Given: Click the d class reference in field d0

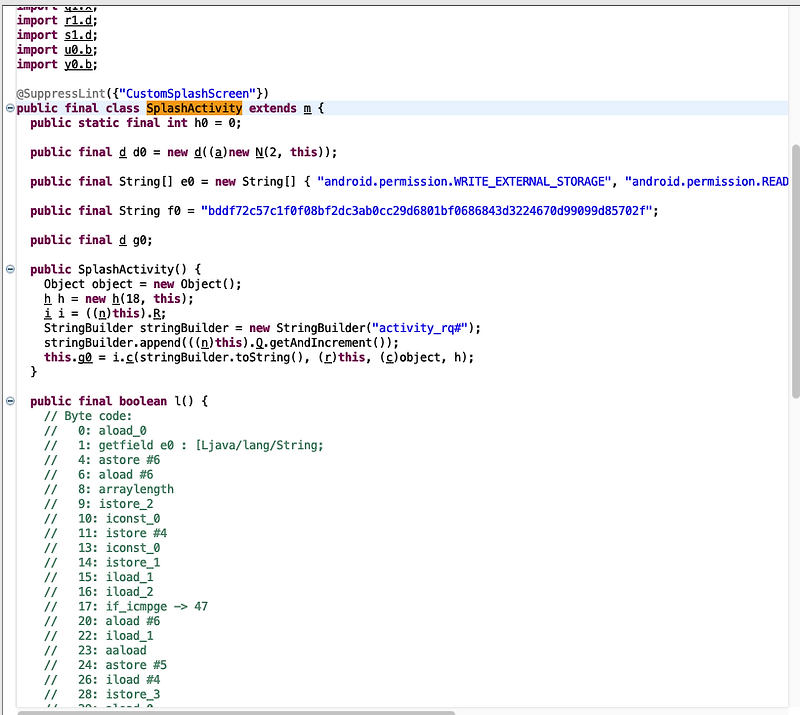Looking at the screenshot, I should point(122,151).
